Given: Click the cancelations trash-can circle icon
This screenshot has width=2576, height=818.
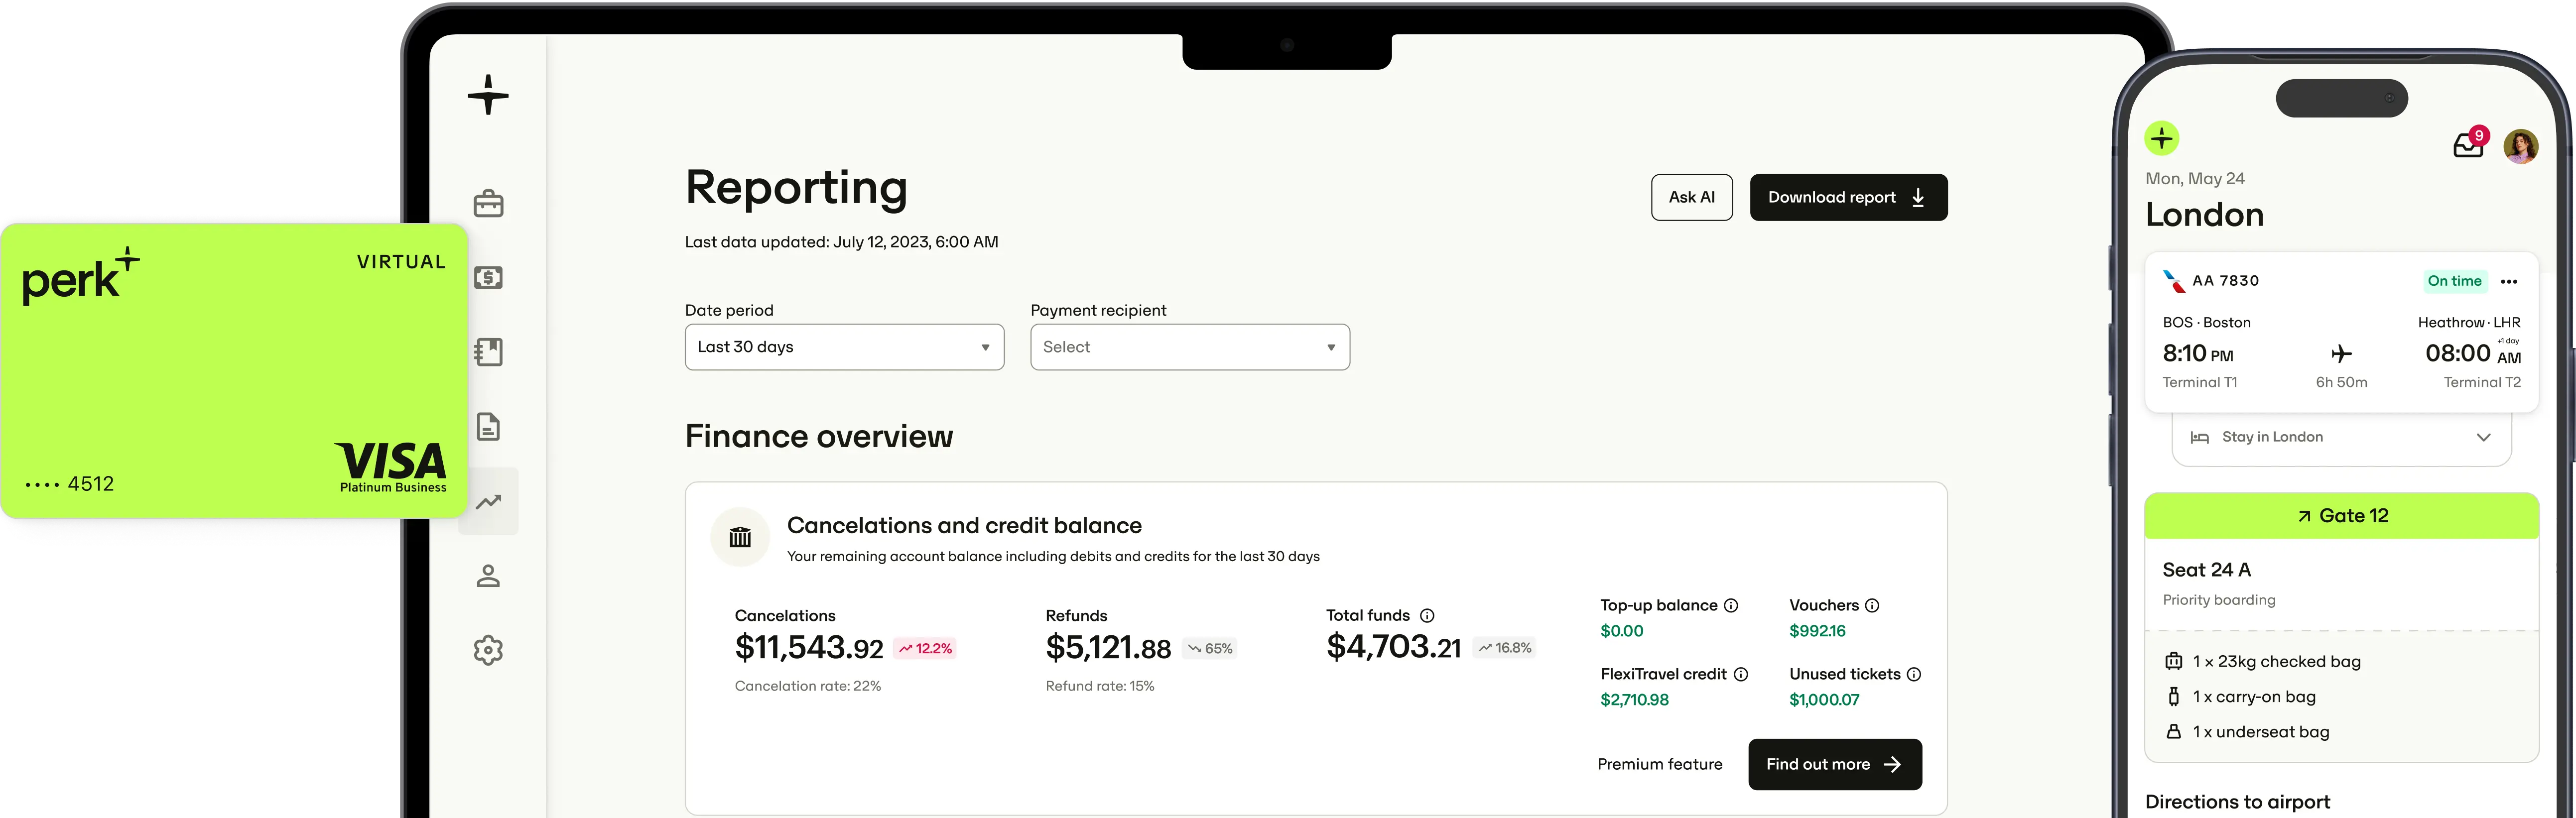Looking at the screenshot, I should [x=740, y=537].
